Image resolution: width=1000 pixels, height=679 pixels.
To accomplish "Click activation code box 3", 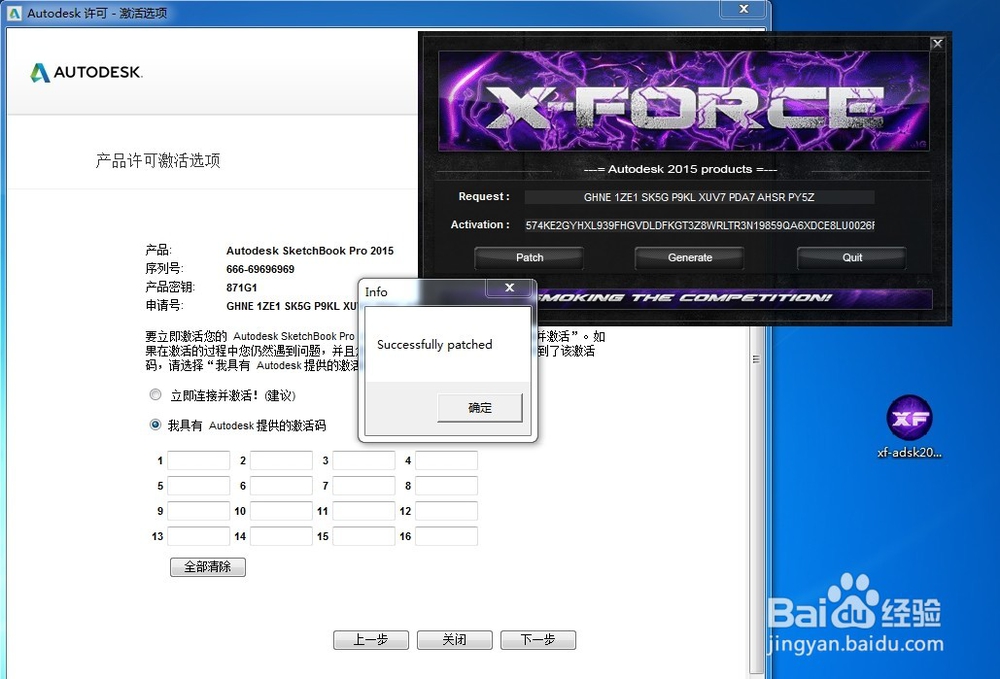I will click(x=364, y=460).
